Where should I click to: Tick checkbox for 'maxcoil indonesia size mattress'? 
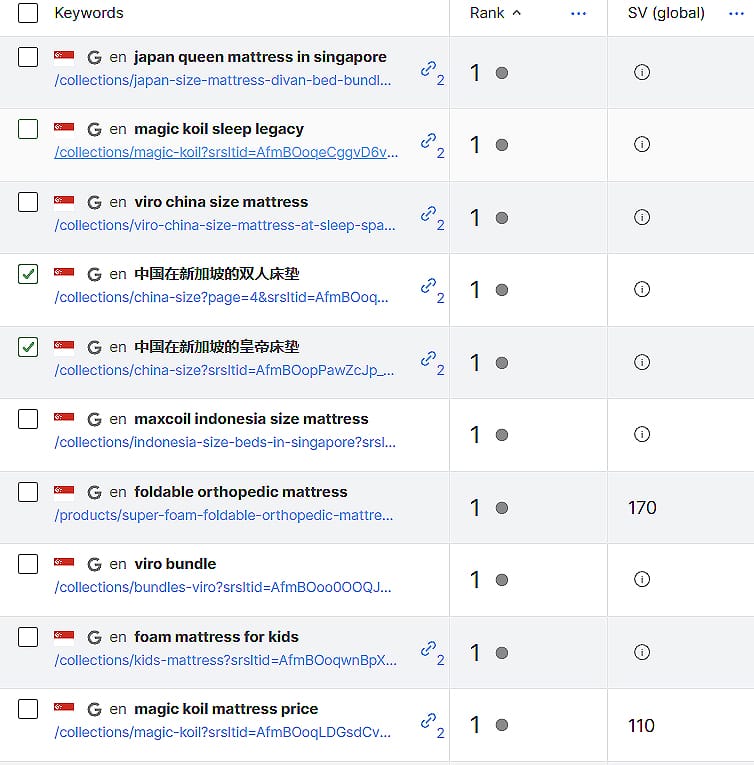[x=28, y=419]
